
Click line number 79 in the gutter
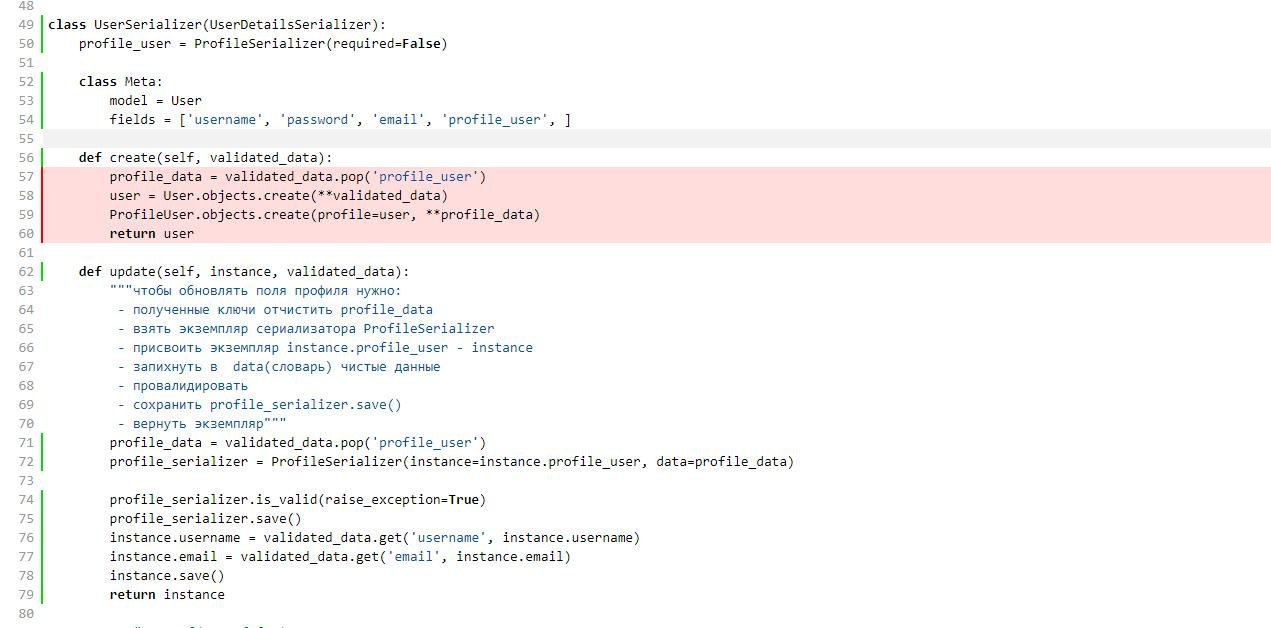point(26,595)
